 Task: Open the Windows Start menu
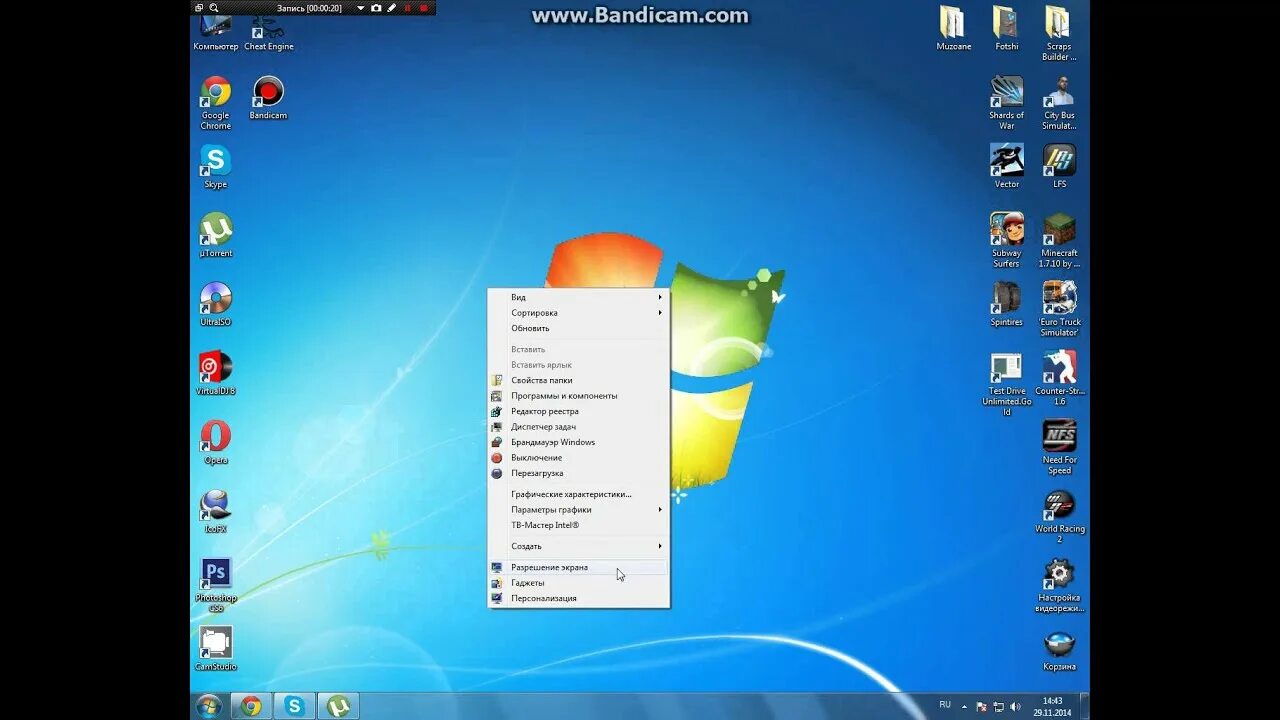pyautogui.click(x=209, y=706)
